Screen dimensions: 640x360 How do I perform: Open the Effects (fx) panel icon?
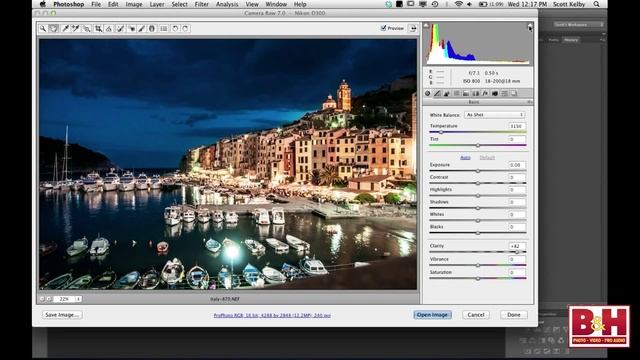(x=485, y=93)
